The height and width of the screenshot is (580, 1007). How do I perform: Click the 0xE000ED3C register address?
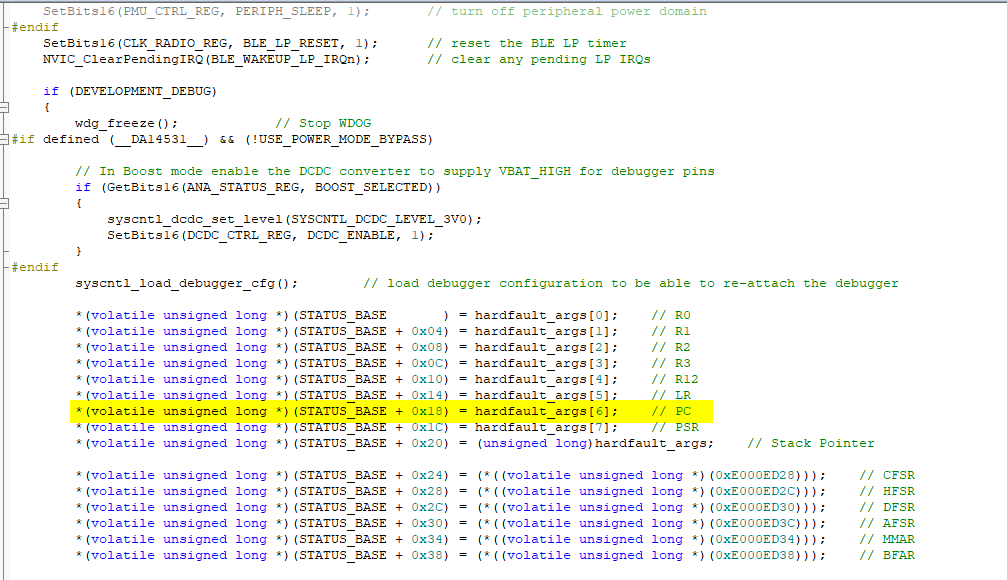pos(755,523)
